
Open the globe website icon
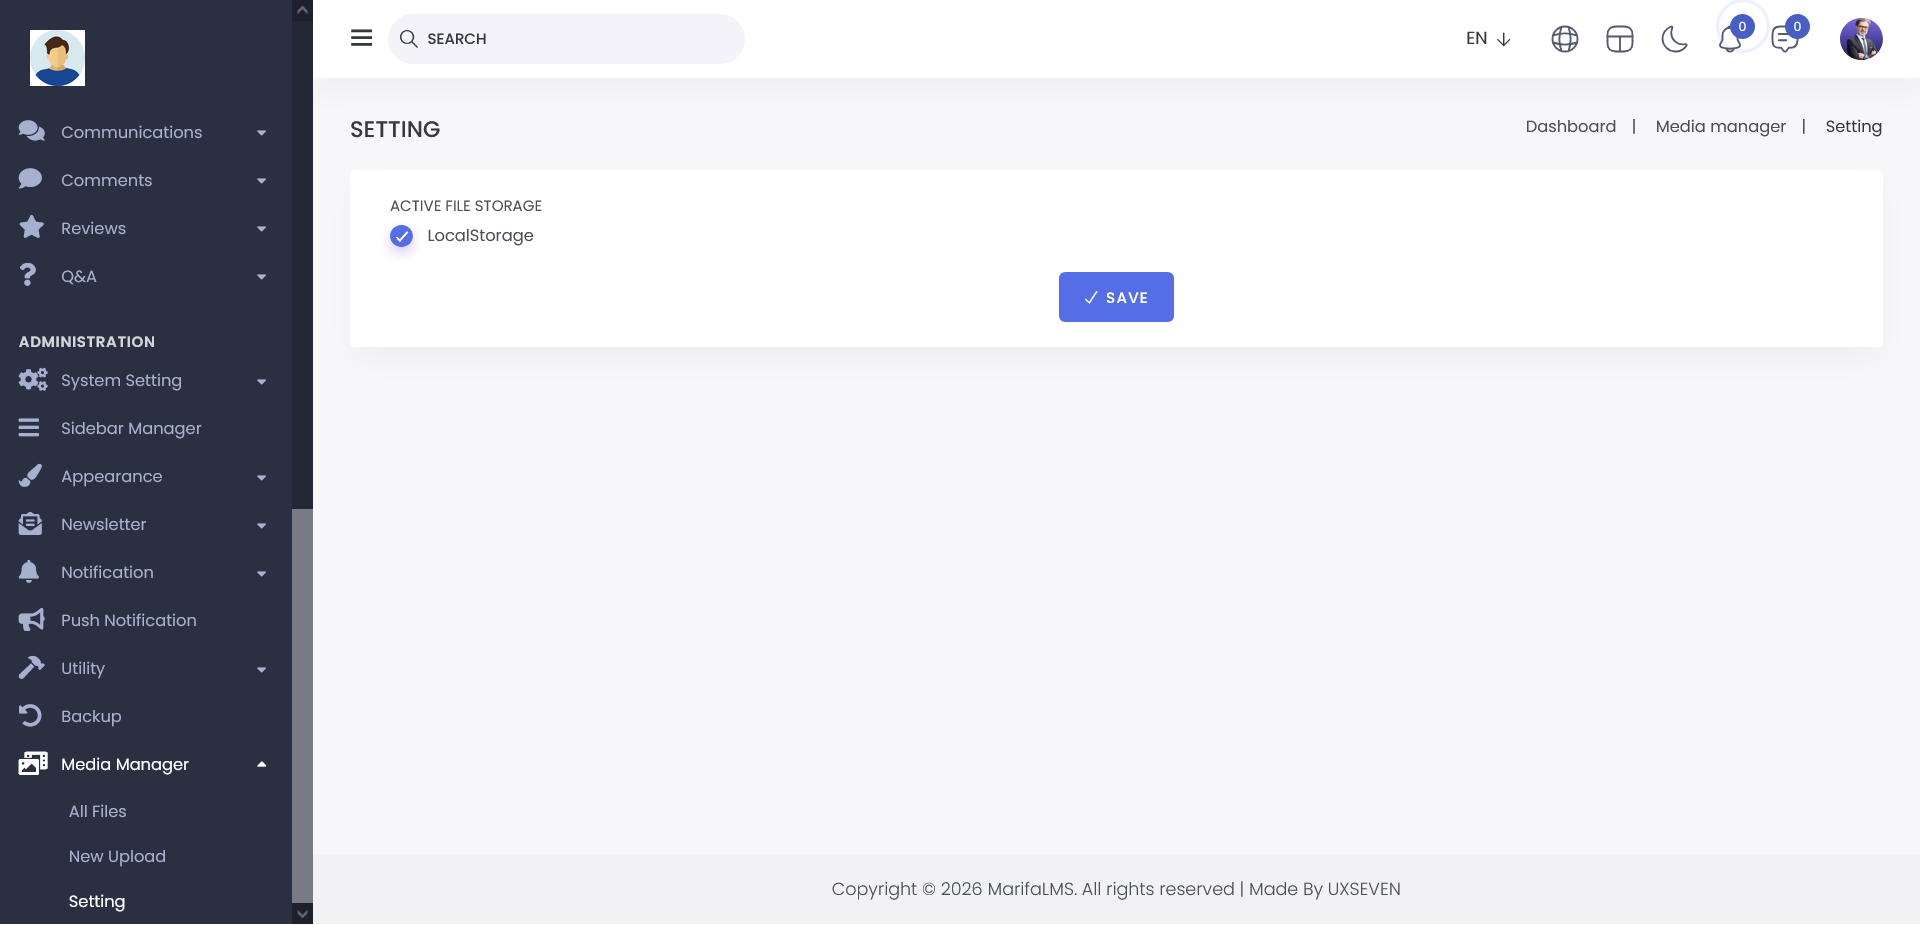(1564, 39)
